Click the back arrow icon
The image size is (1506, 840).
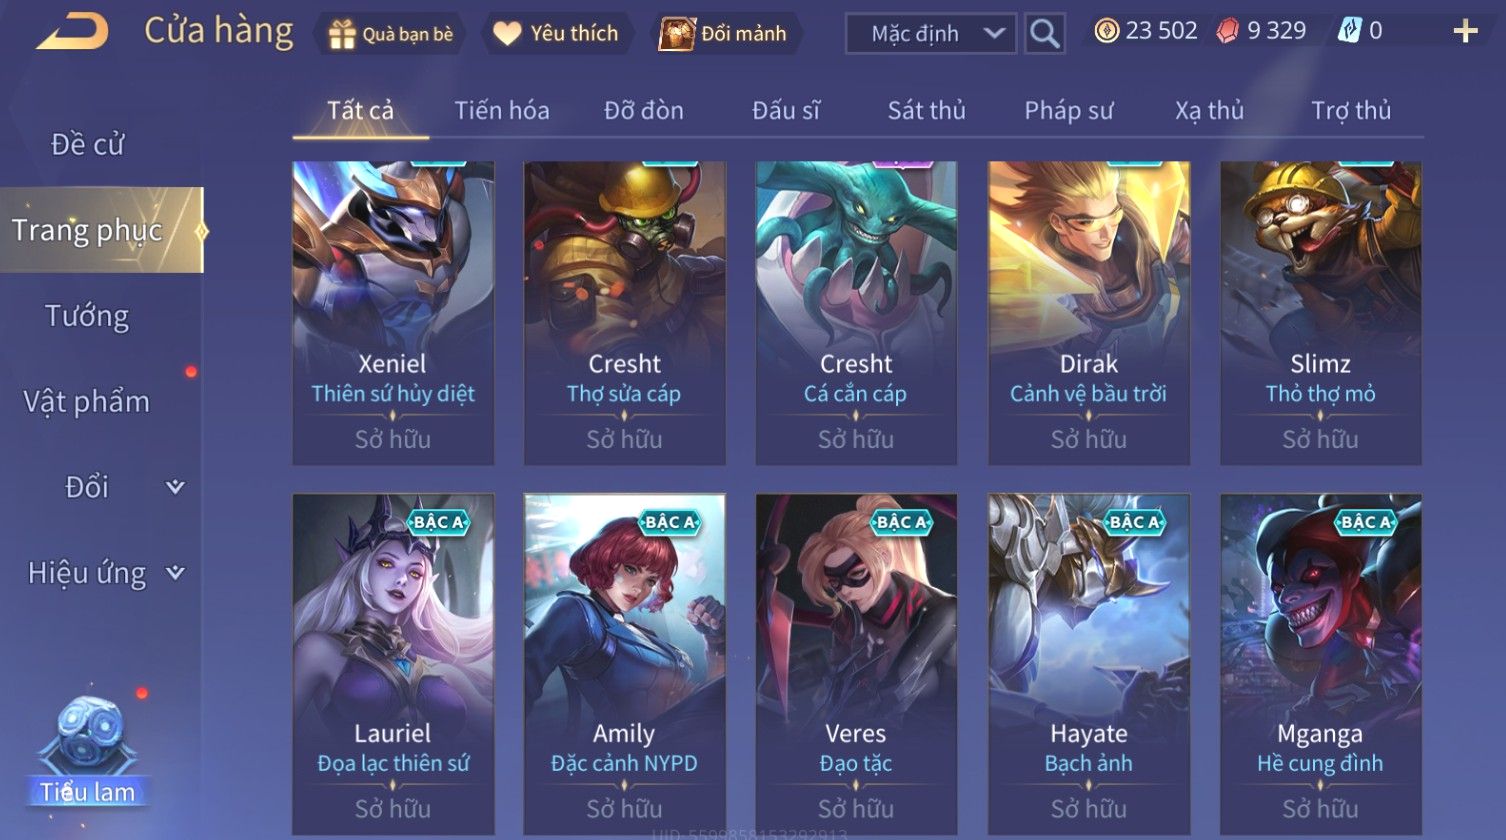(x=73, y=32)
